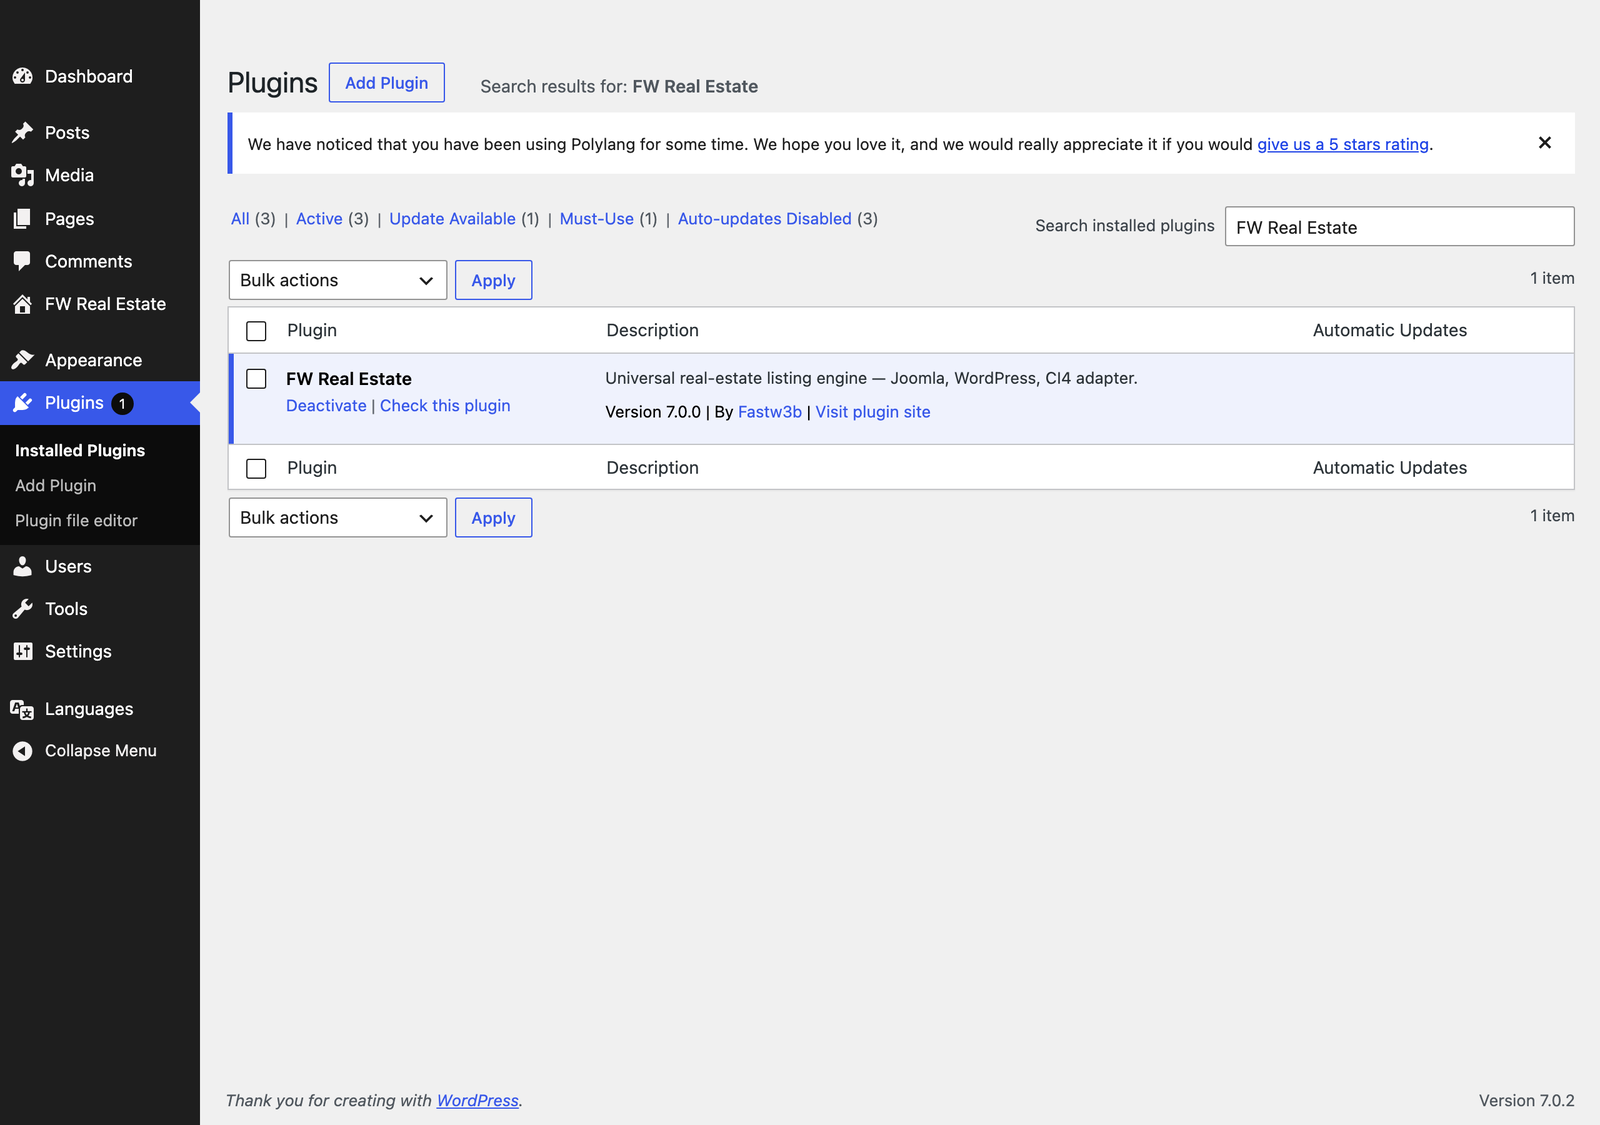Click the Add Plugin button beside the title
This screenshot has height=1125, width=1600.
click(x=387, y=83)
